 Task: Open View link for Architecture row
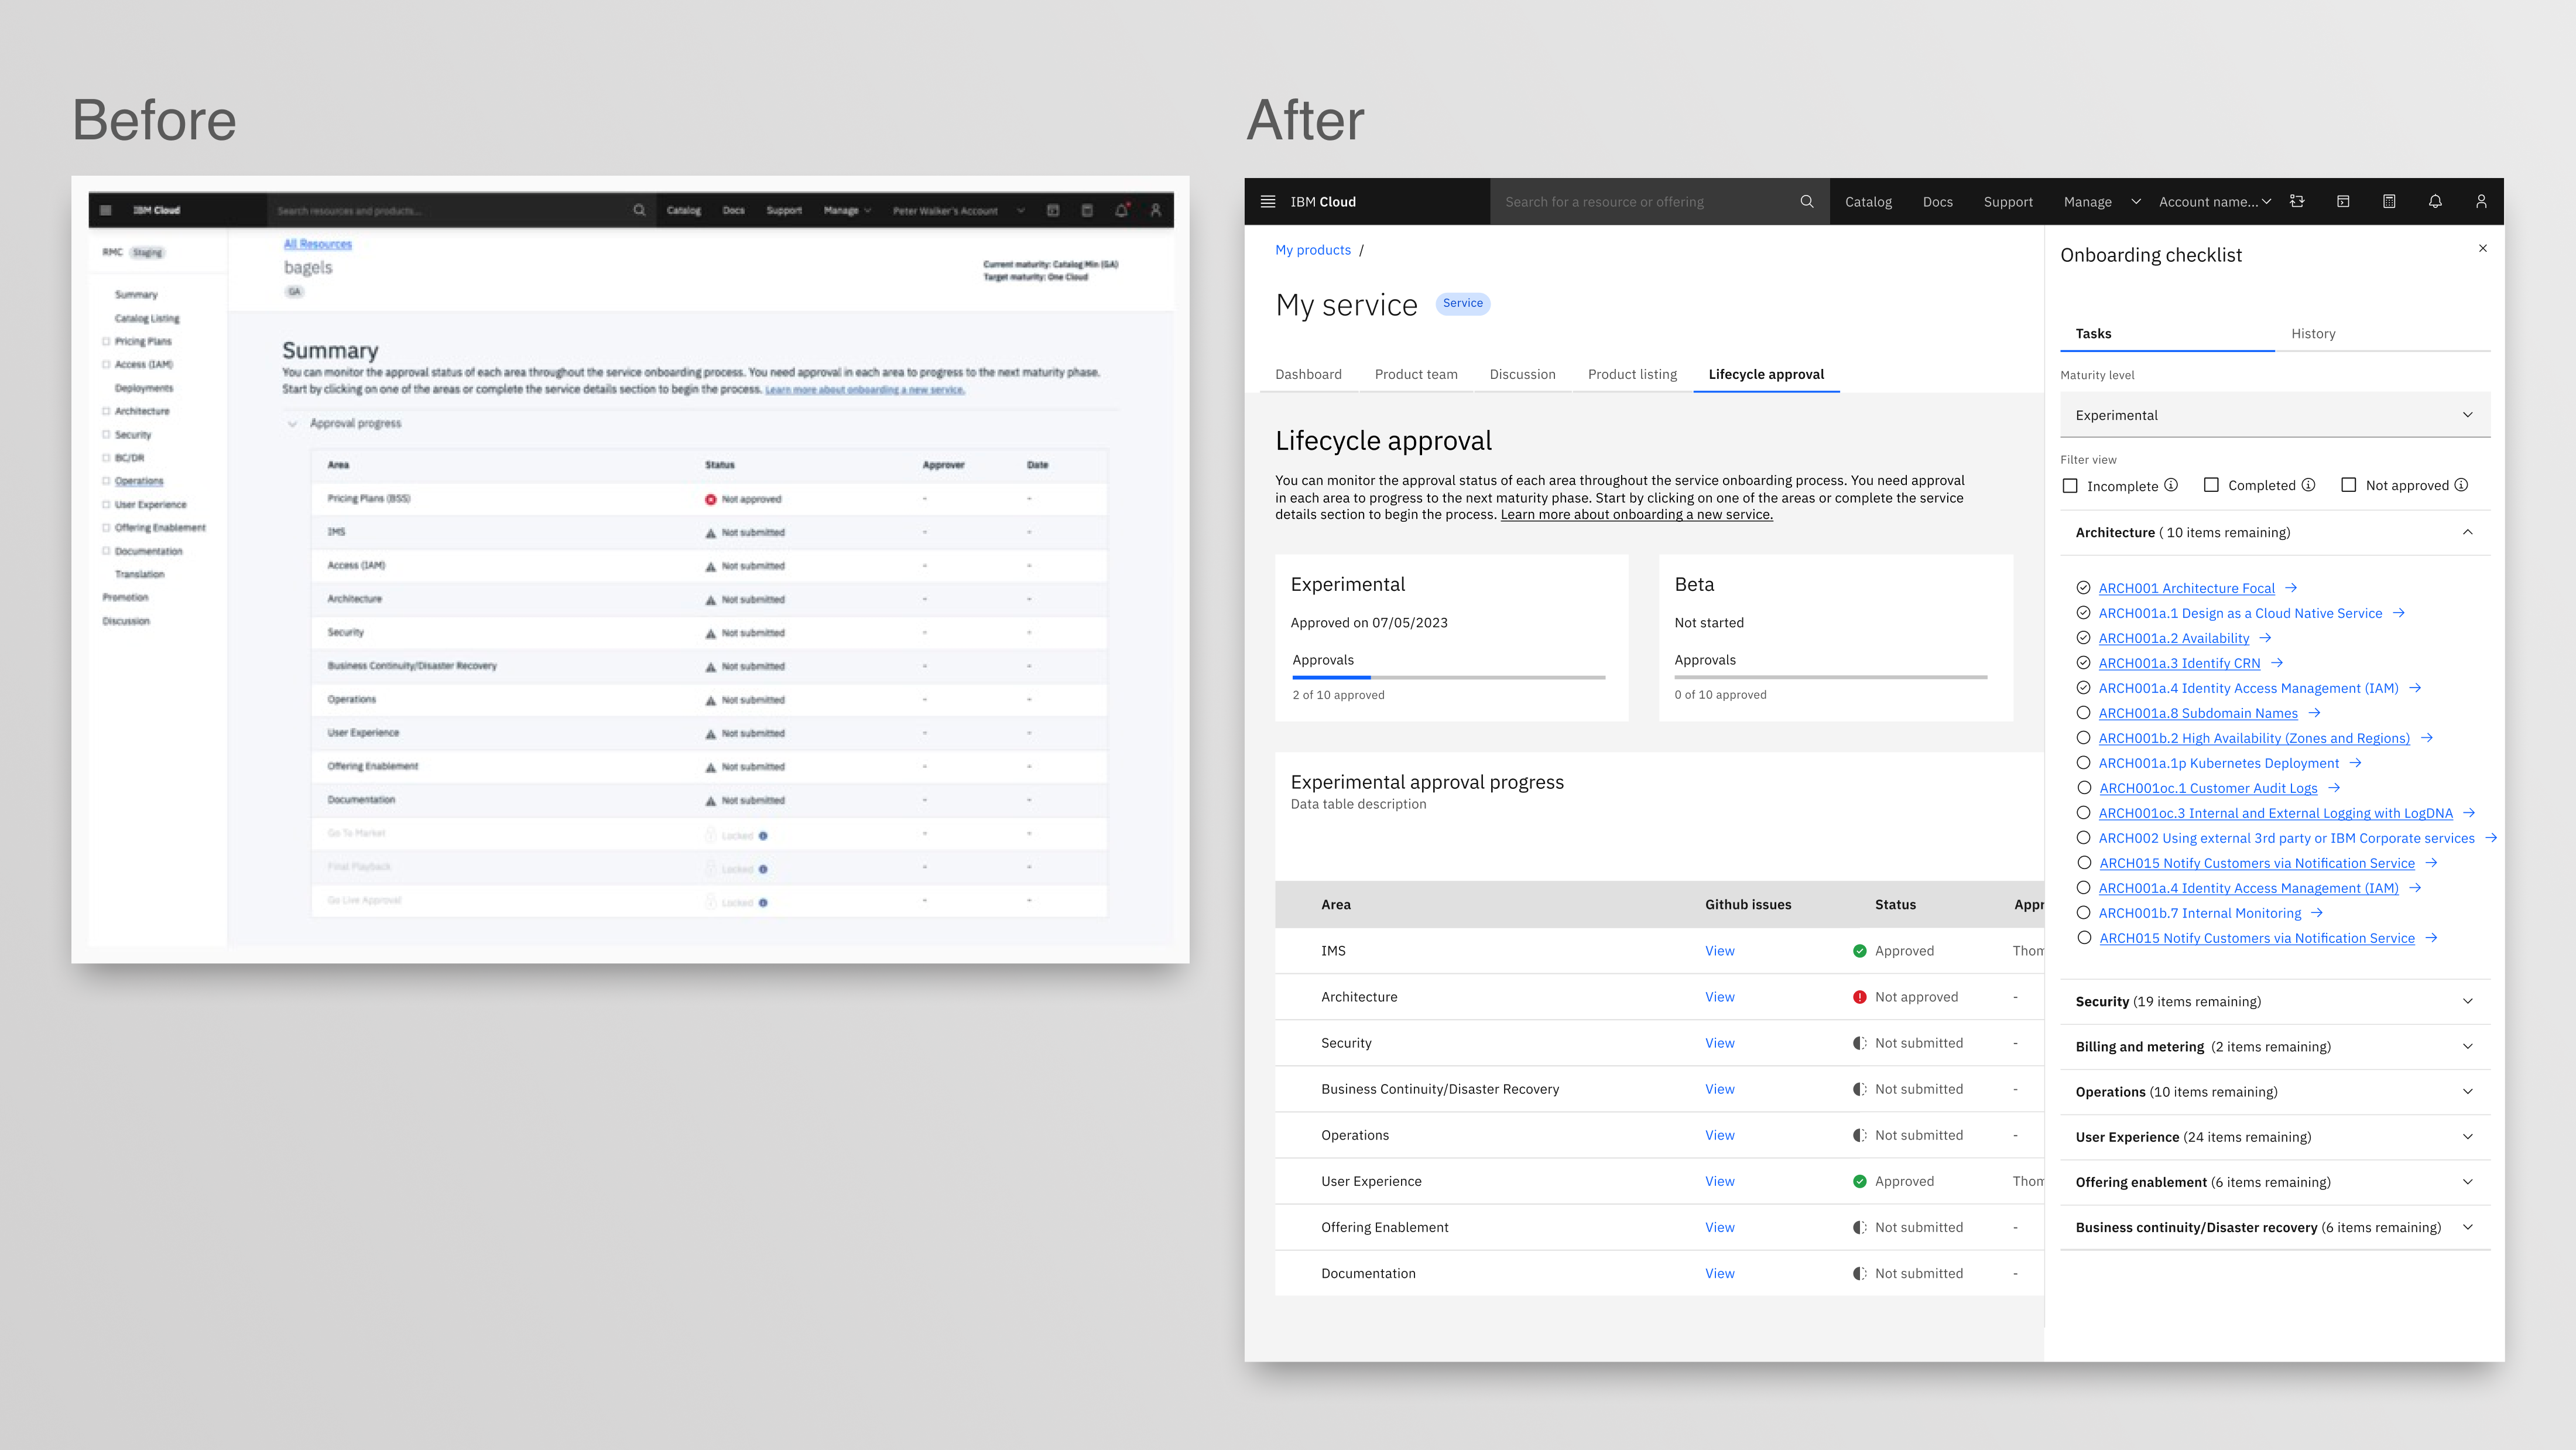(x=1719, y=997)
